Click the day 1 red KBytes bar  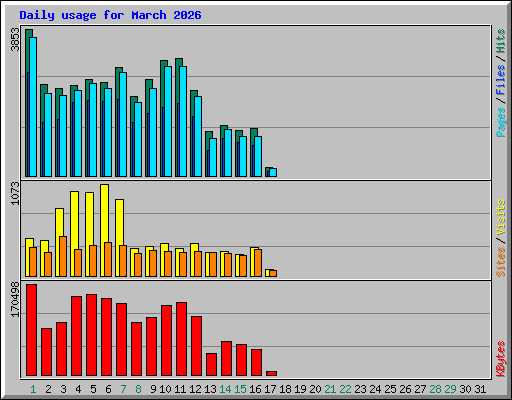point(31,330)
